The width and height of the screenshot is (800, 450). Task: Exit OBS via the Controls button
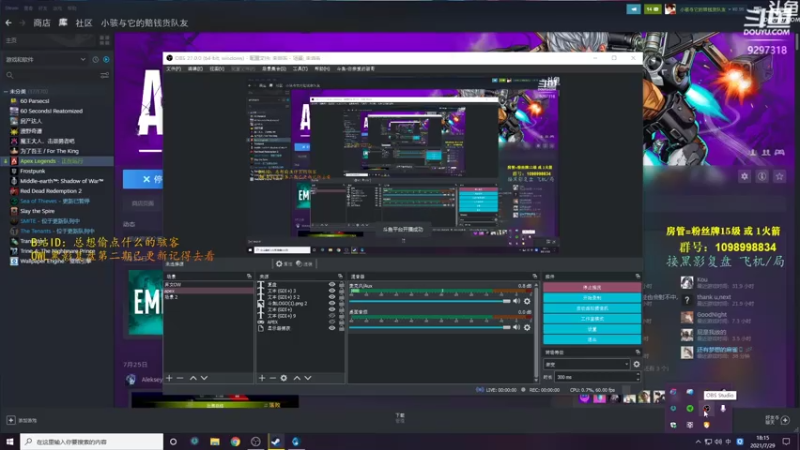coord(592,339)
